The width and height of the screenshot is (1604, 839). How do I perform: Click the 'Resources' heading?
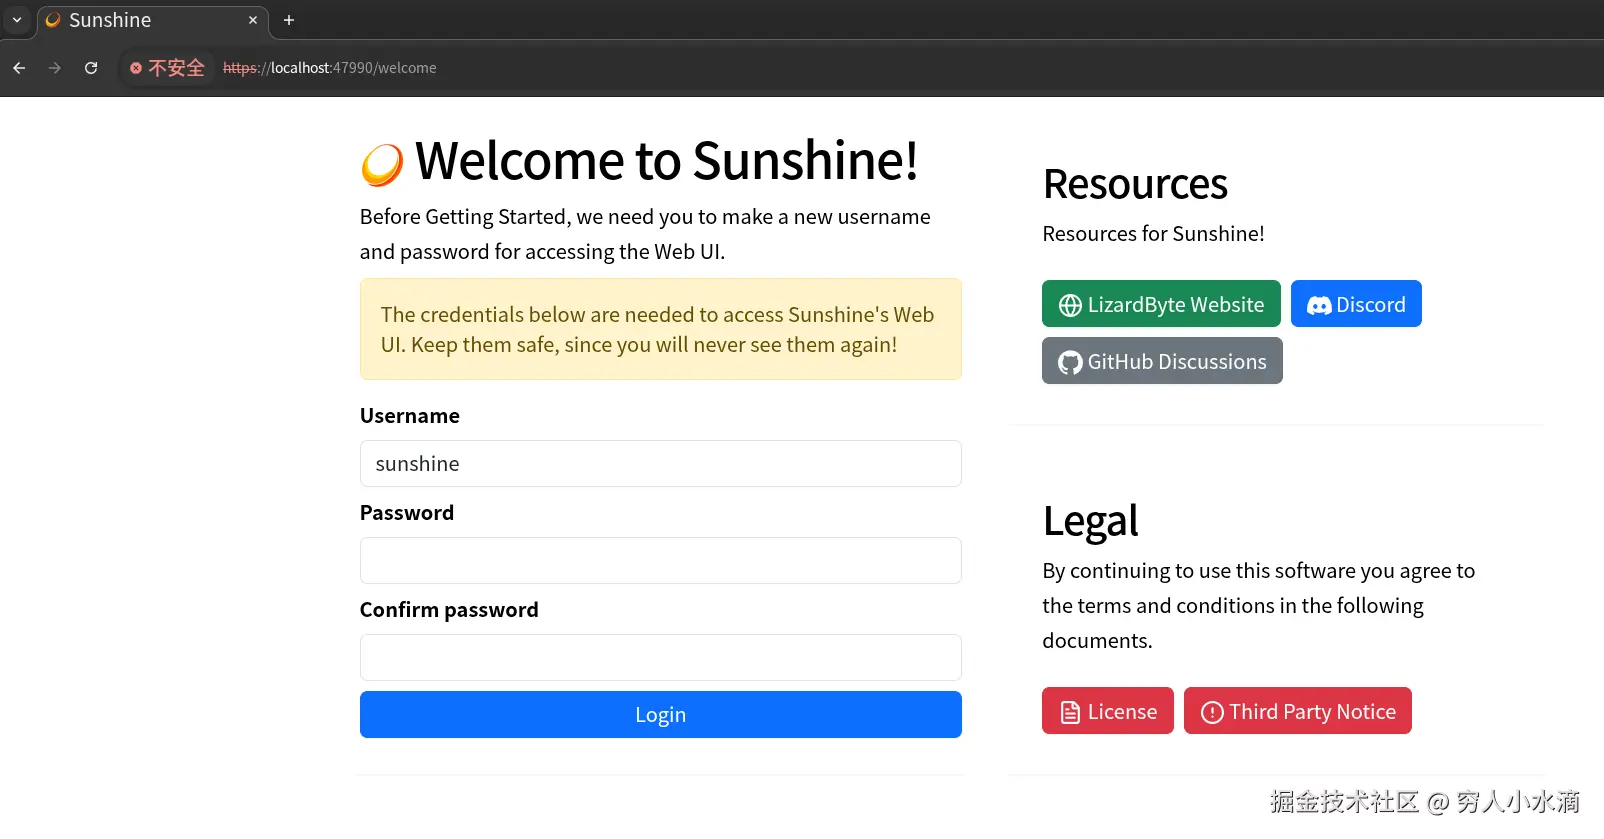tap(1135, 184)
